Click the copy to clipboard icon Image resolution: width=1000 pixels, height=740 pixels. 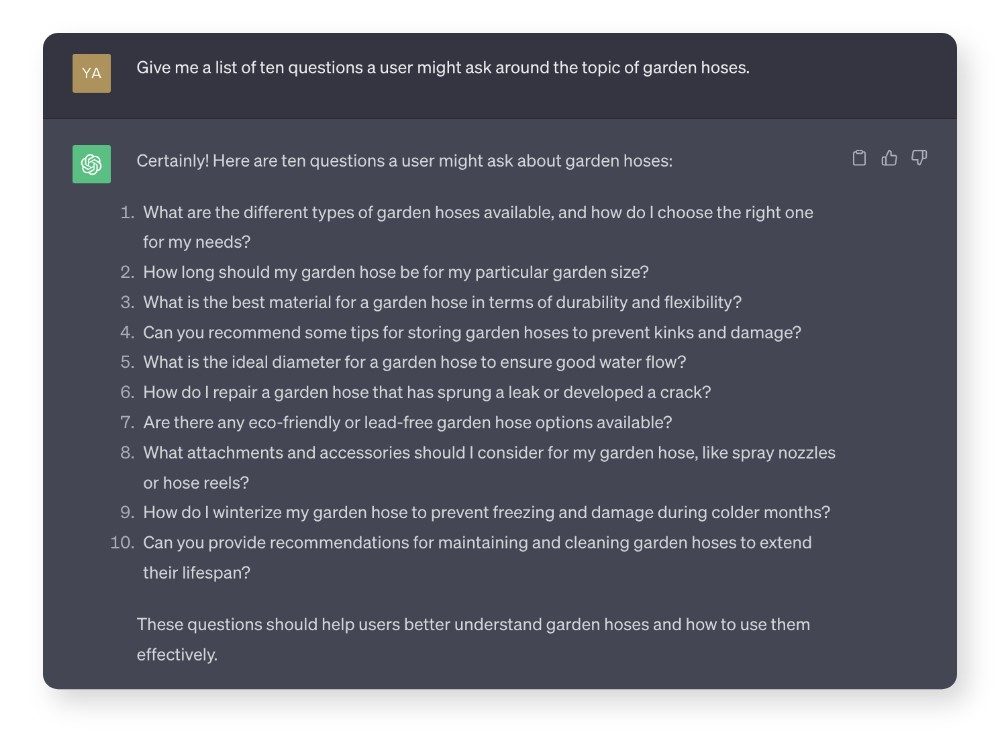[x=859, y=158]
